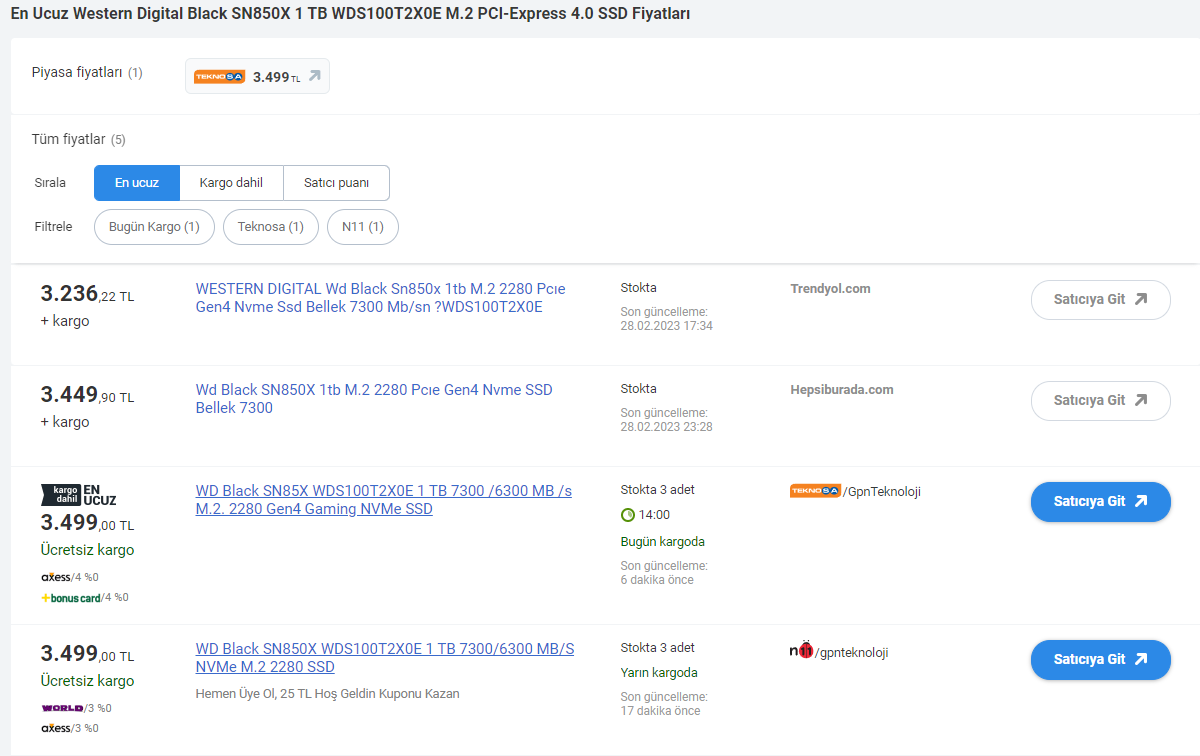The image size is (1200, 756).
Task: Click the kargo dahil EN UCUZ badge
Action: pos(78,493)
